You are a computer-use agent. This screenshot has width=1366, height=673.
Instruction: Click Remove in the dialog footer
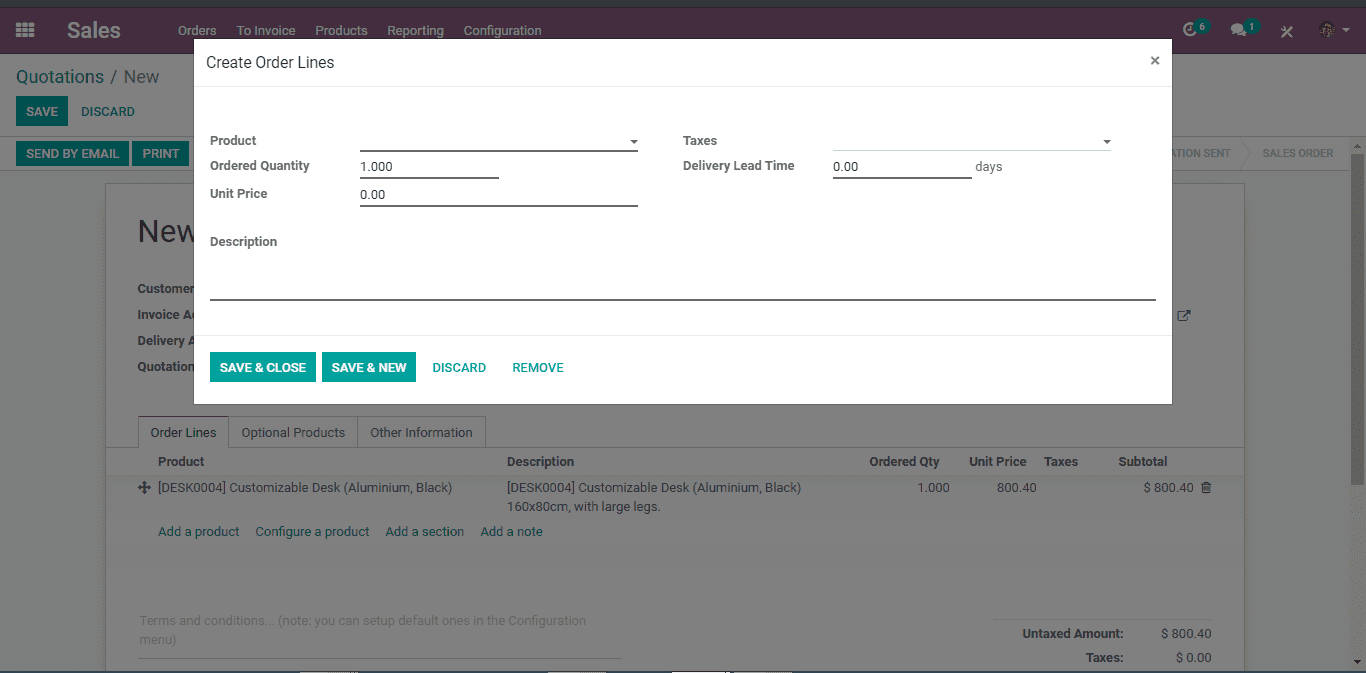(x=538, y=367)
